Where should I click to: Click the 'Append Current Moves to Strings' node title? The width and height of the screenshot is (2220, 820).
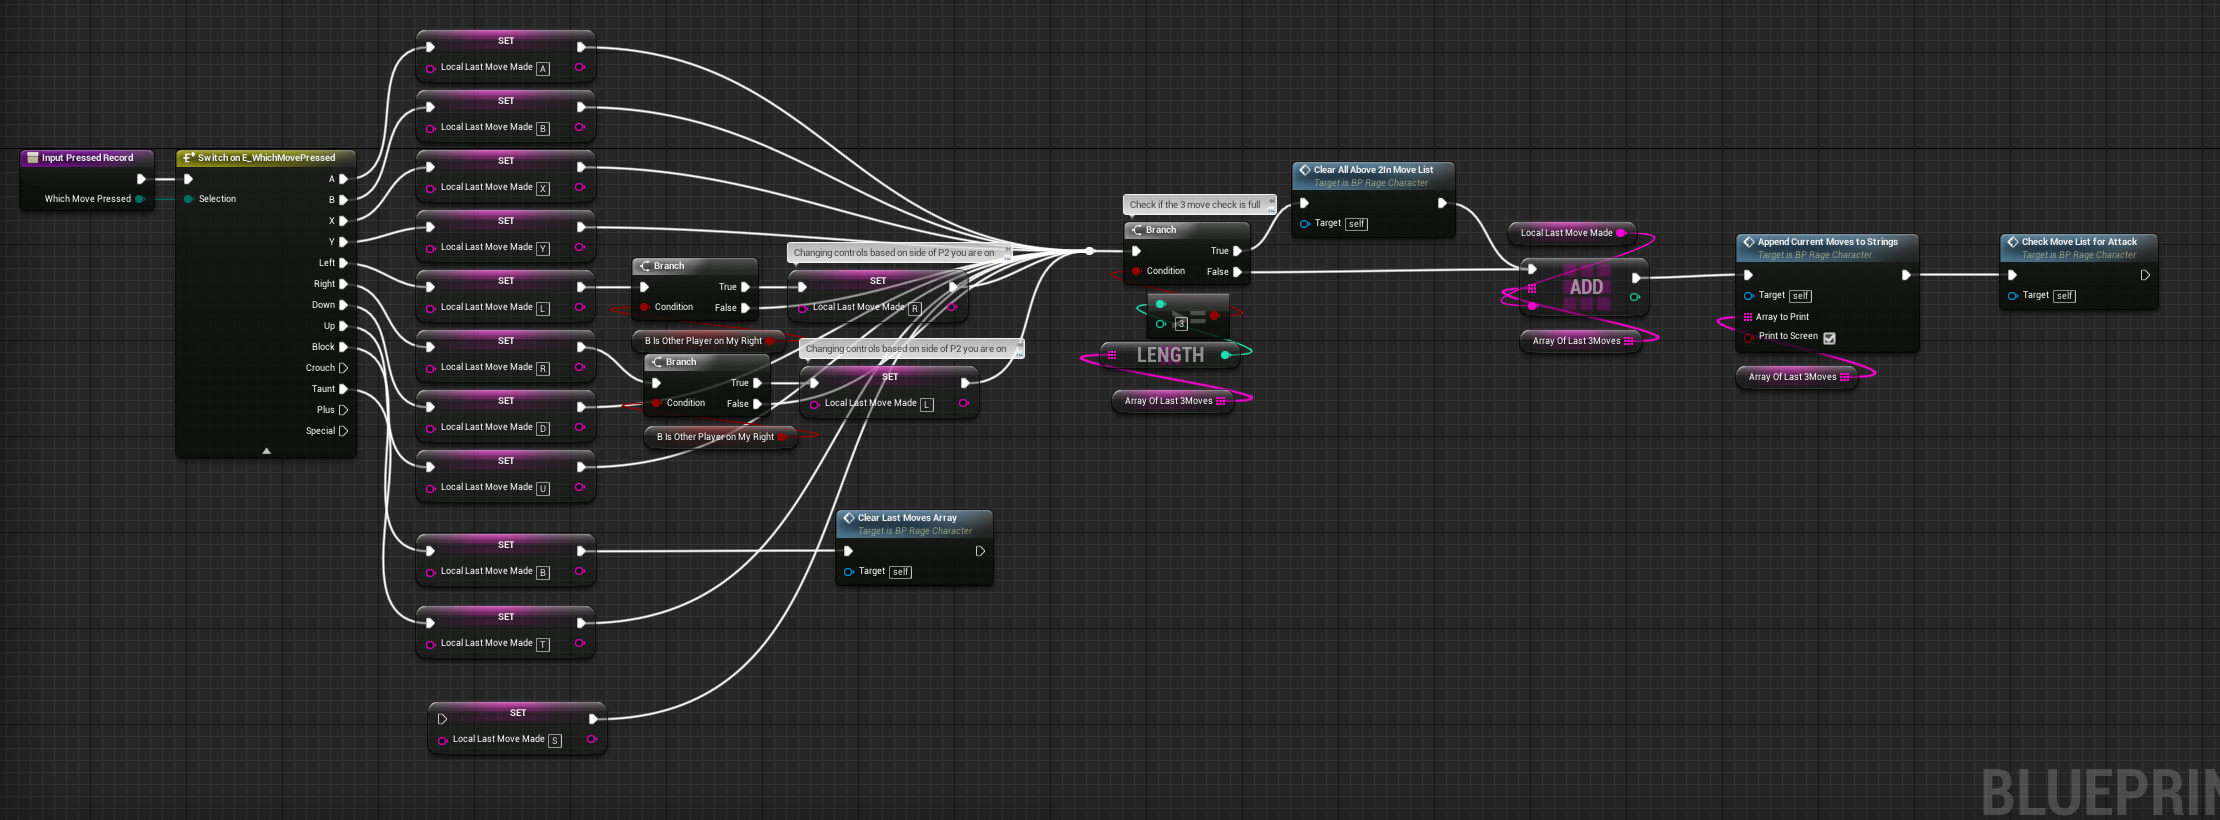click(x=1827, y=242)
